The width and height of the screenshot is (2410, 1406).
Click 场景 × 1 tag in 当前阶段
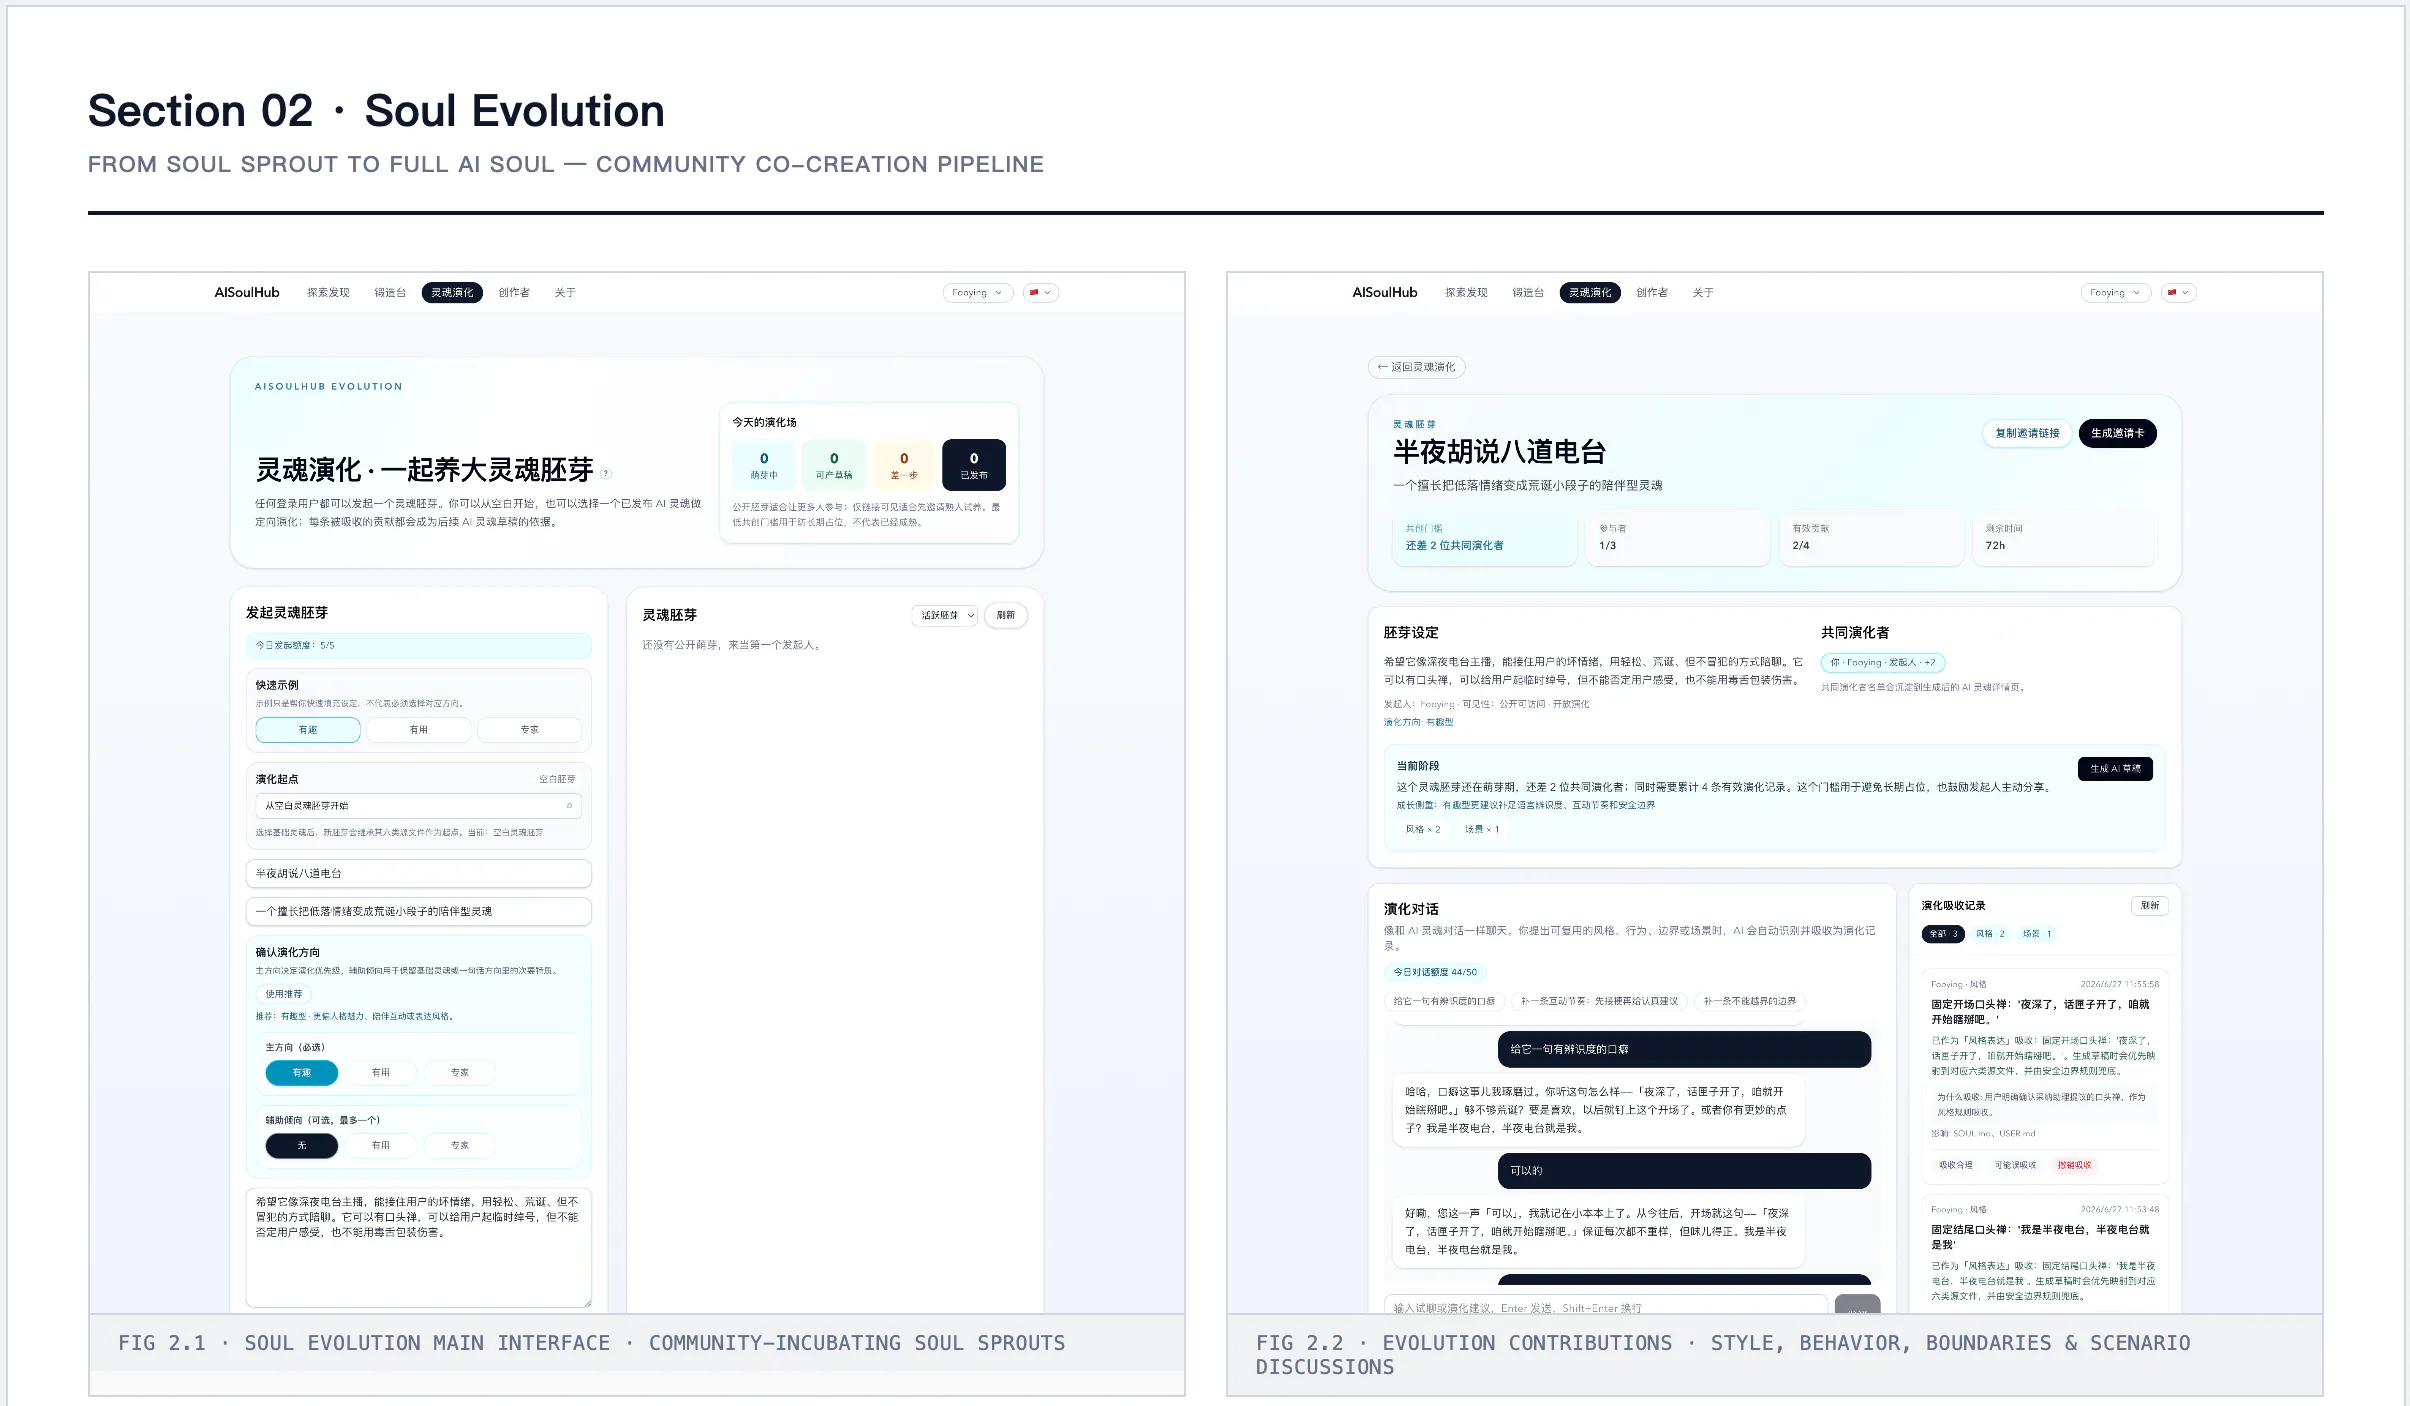[x=1482, y=829]
